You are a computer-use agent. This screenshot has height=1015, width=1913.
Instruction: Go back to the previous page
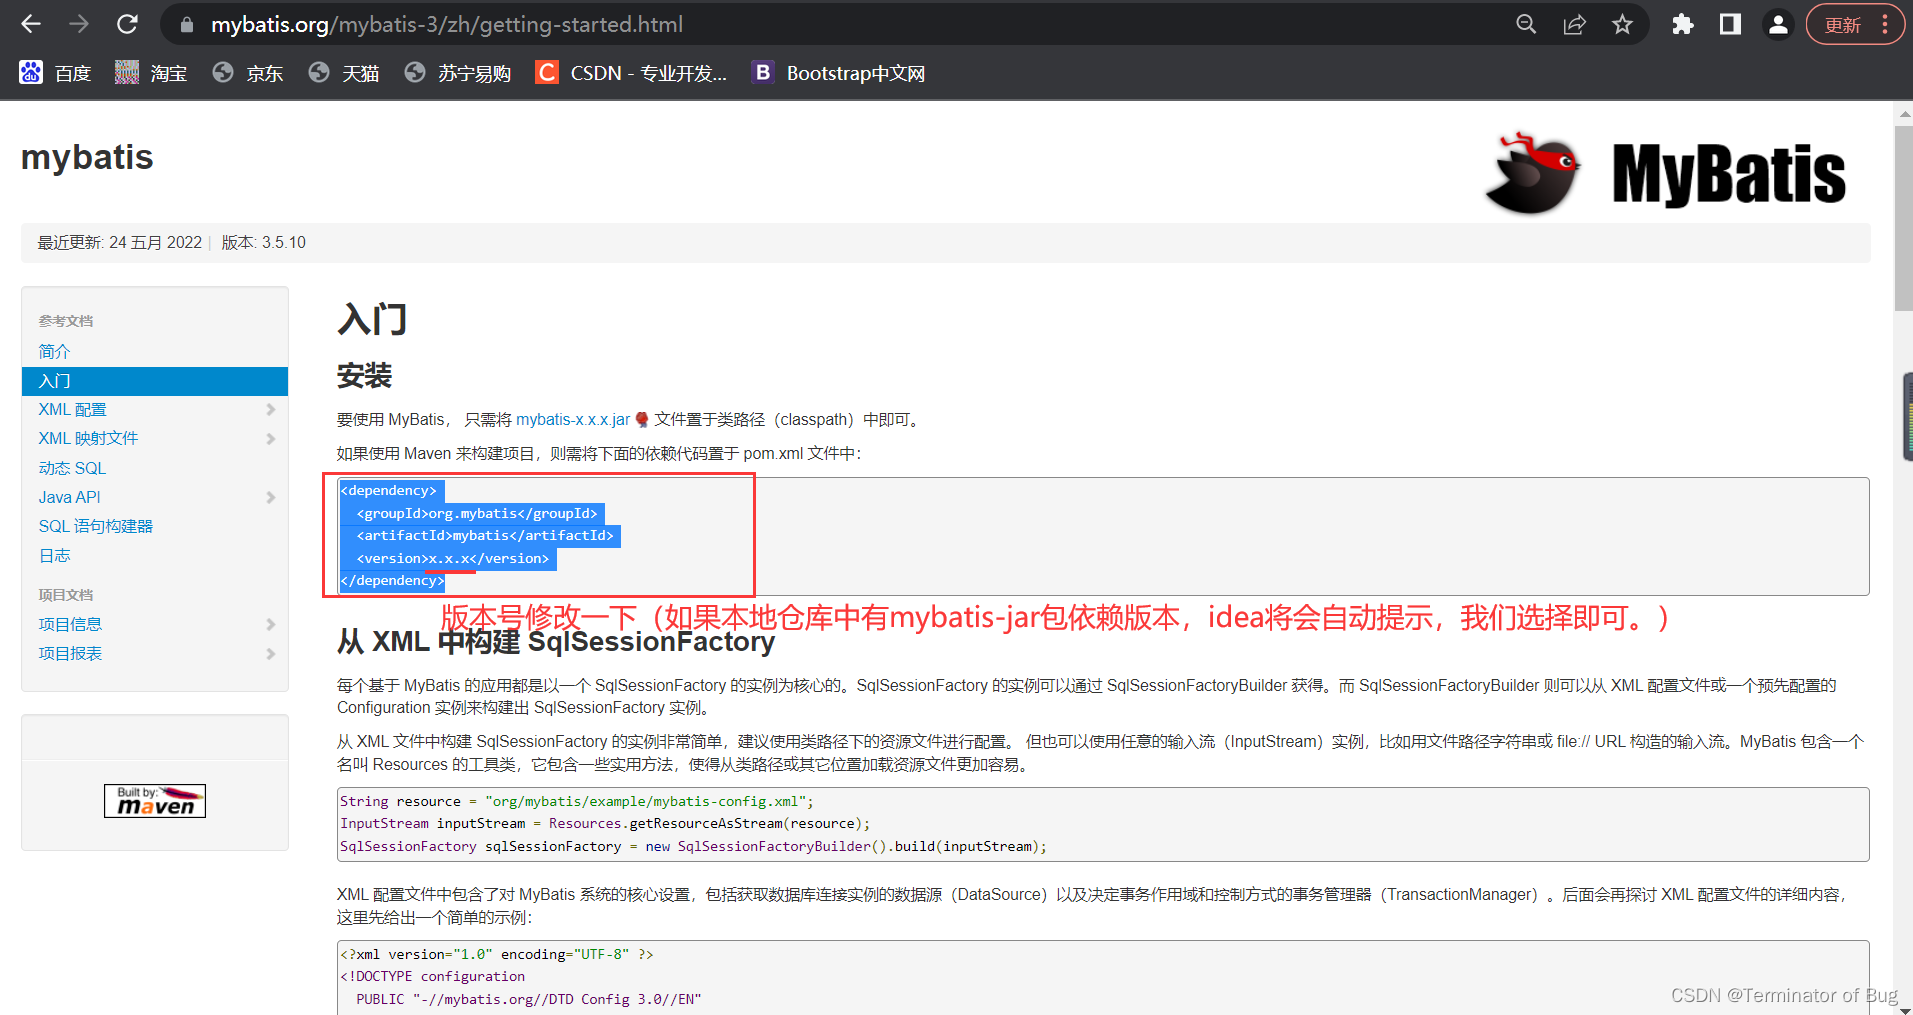tap(31, 24)
